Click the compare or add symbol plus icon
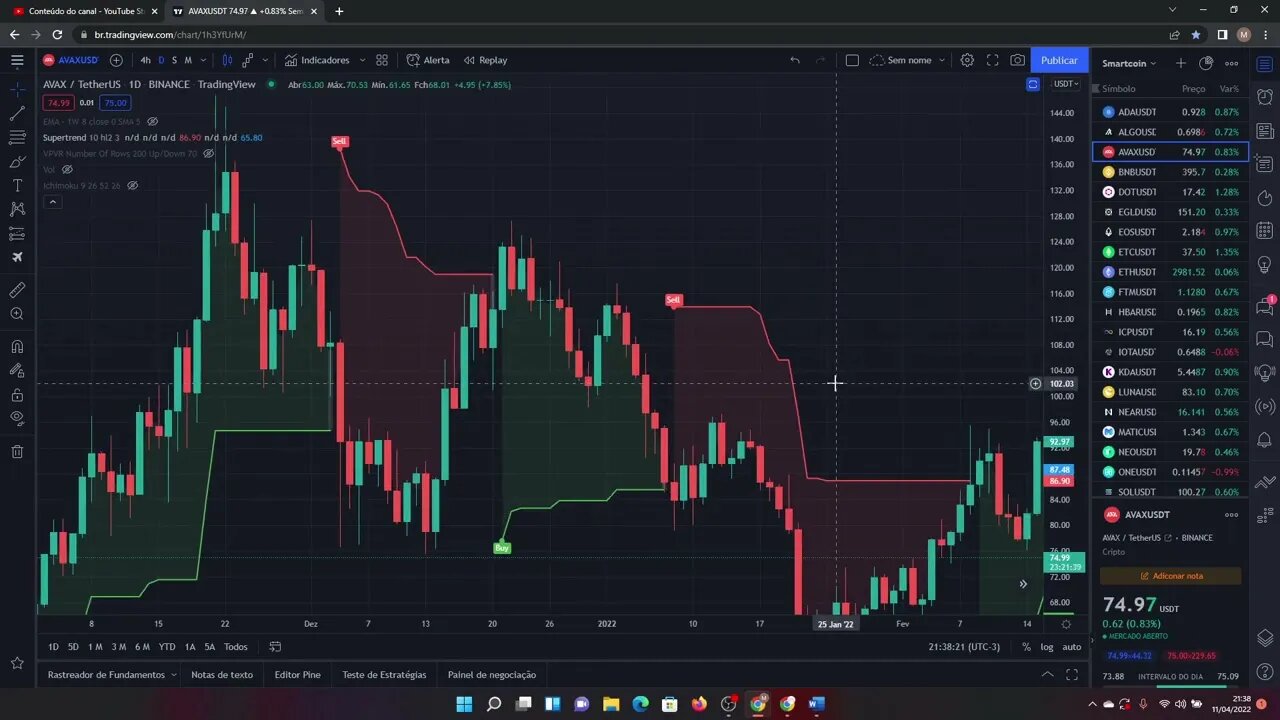1280x720 pixels. 116,60
